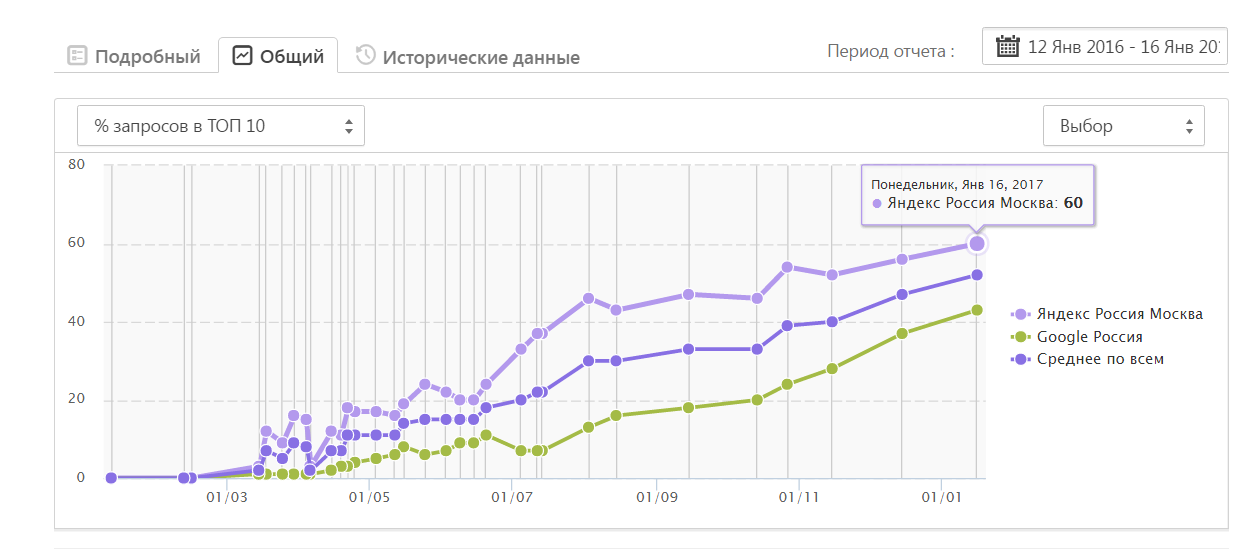Switch to the Подробный tab
1254x557 pixels.
pos(147,57)
